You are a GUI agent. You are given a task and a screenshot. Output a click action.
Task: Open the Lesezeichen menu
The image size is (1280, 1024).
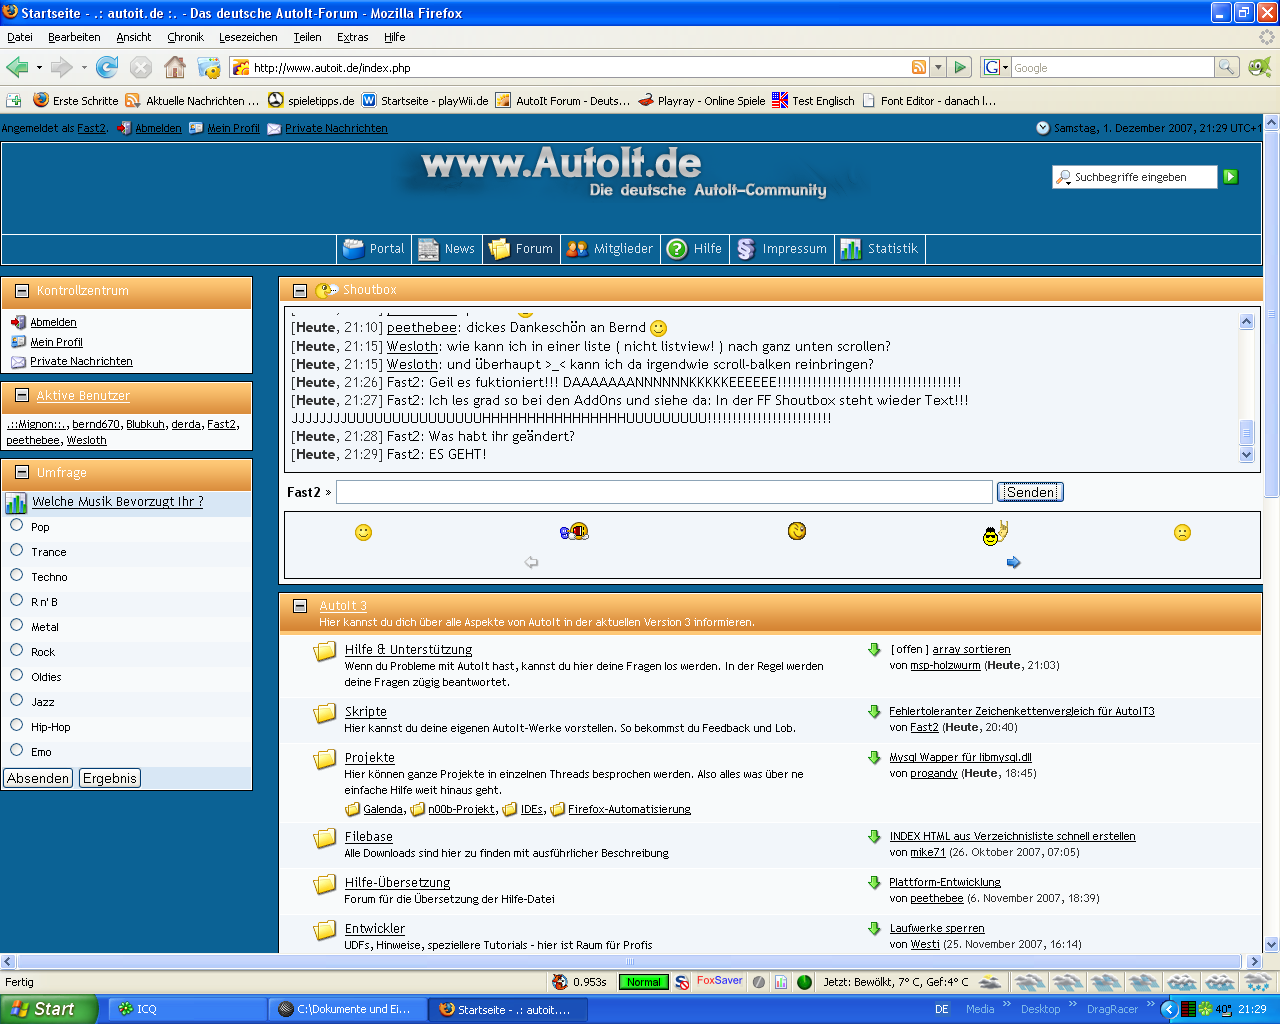coord(248,37)
